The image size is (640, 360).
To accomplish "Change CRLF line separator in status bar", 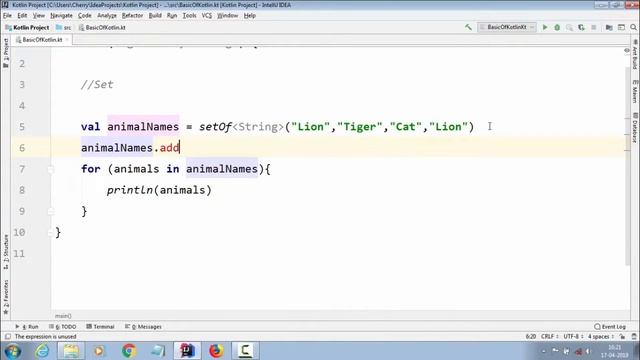I will pyautogui.click(x=549, y=337).
